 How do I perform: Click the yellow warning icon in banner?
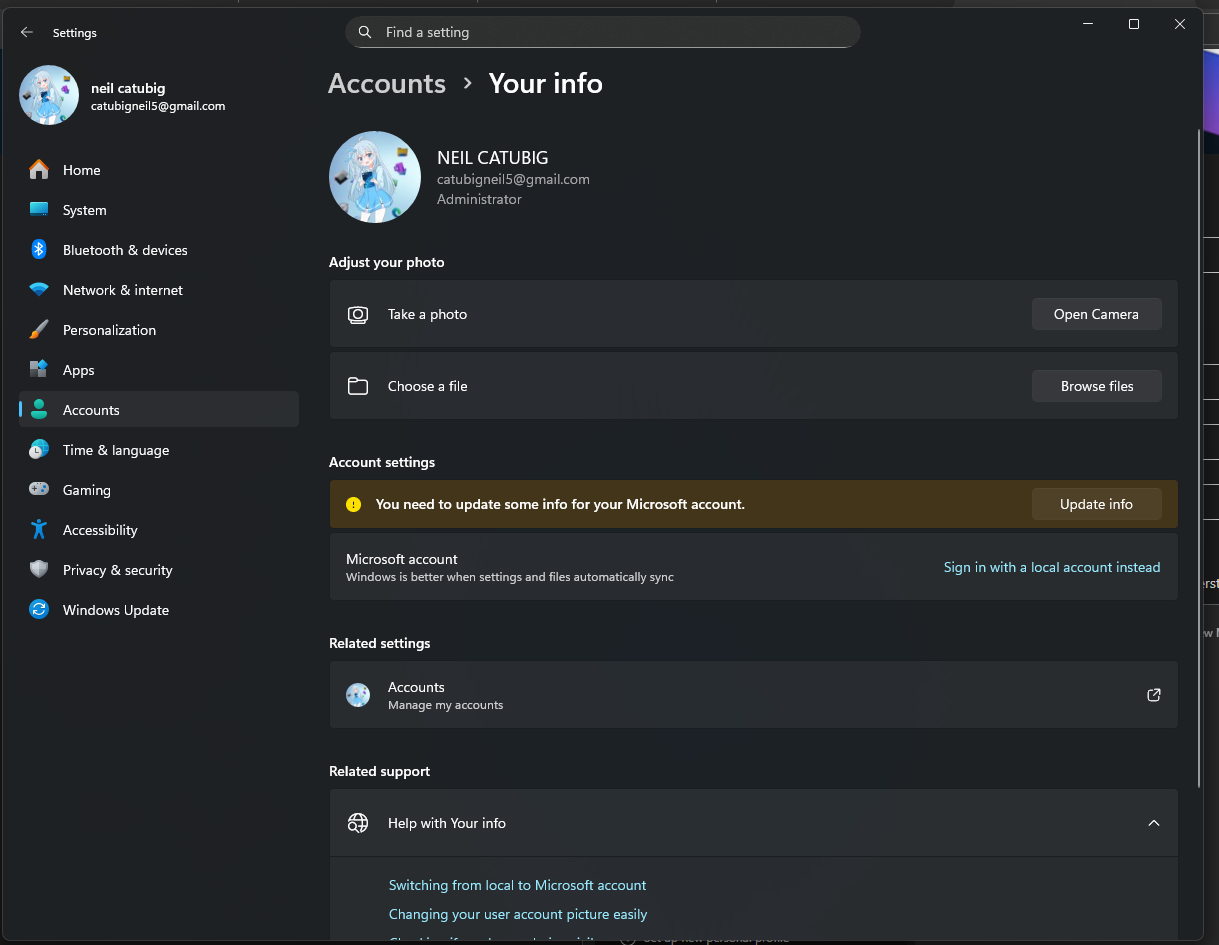pyautogui.click(x=353, y=505)
